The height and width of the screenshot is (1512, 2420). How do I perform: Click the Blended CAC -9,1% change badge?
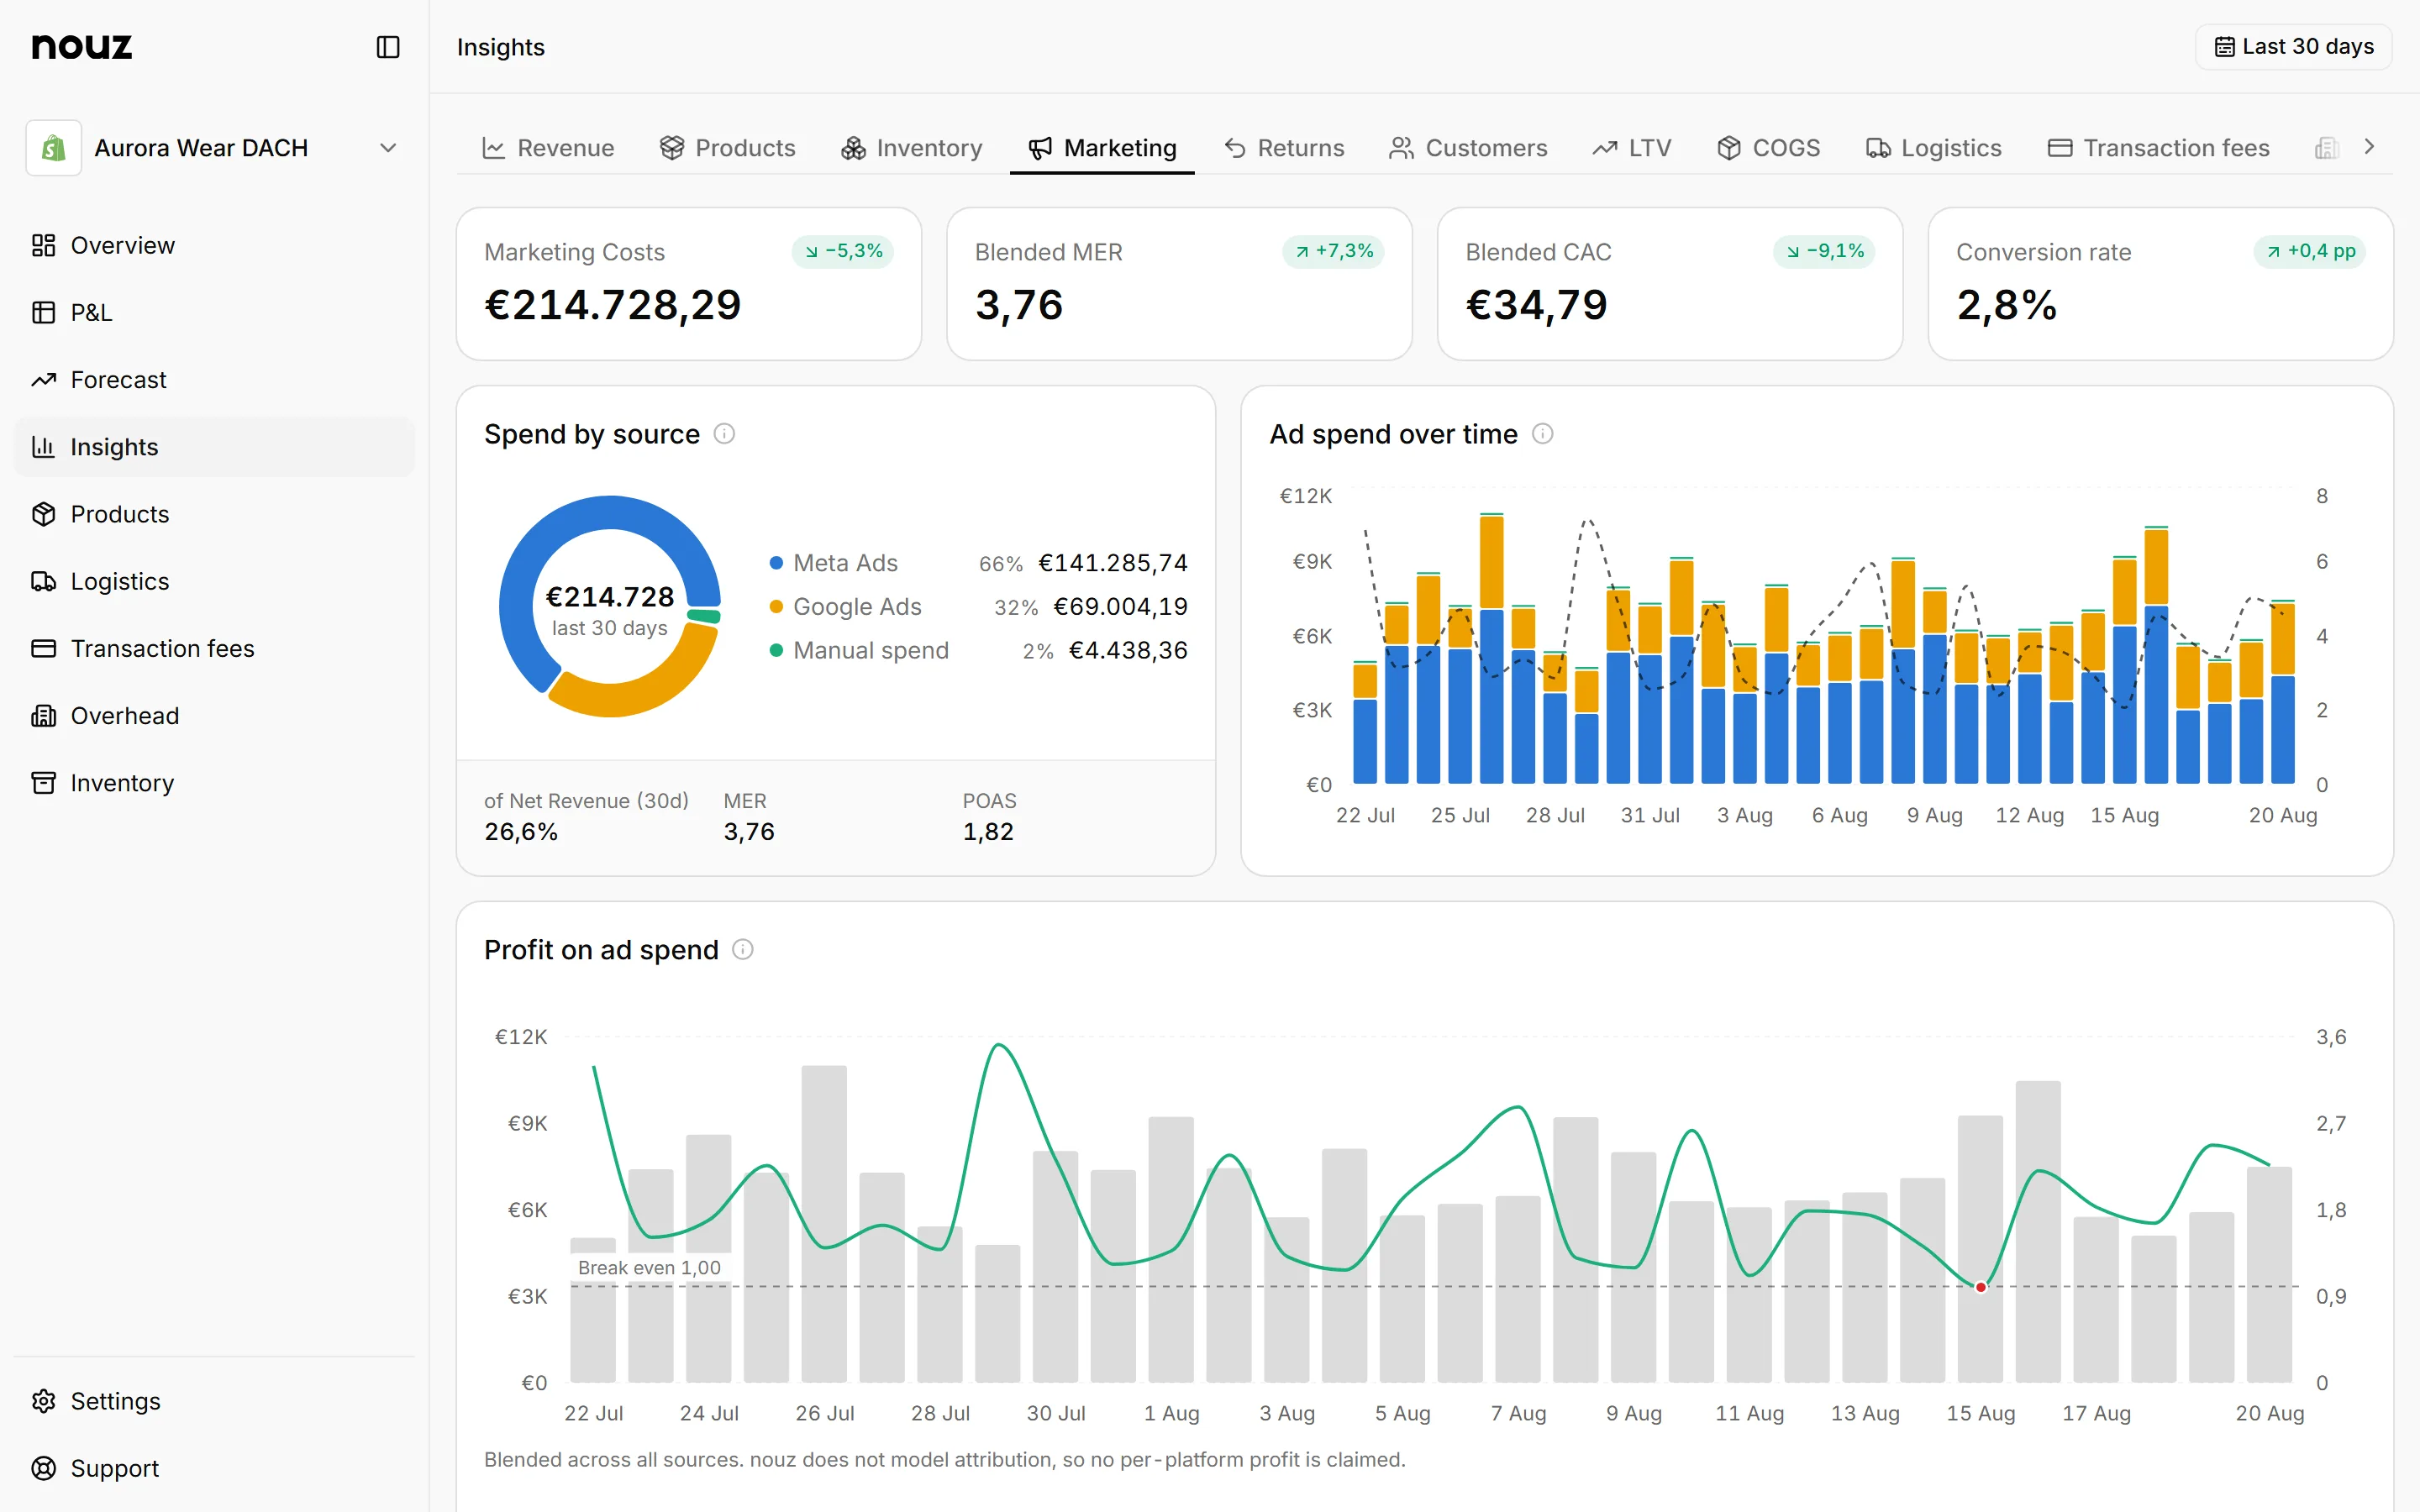tap(1824, 251)
